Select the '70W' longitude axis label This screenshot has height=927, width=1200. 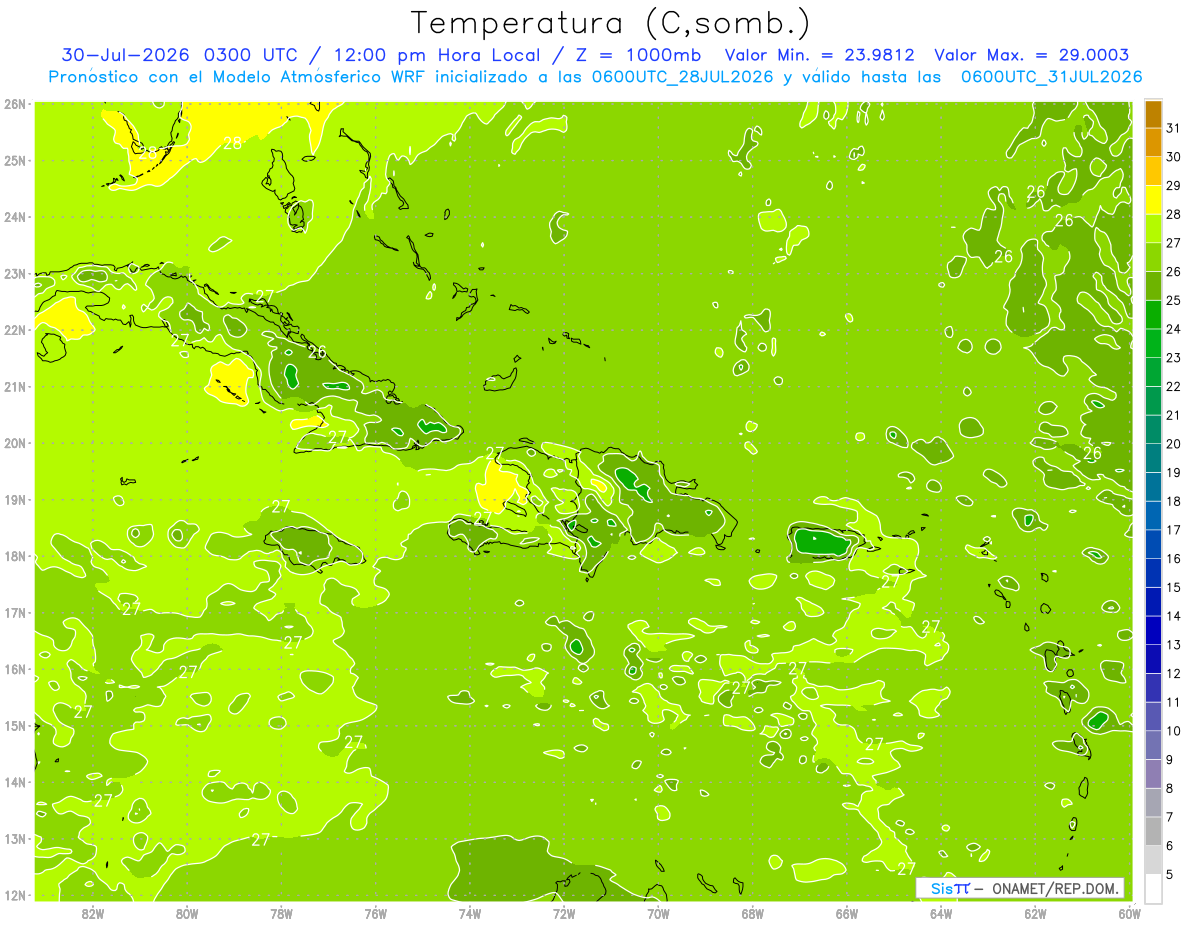[658, 913]
